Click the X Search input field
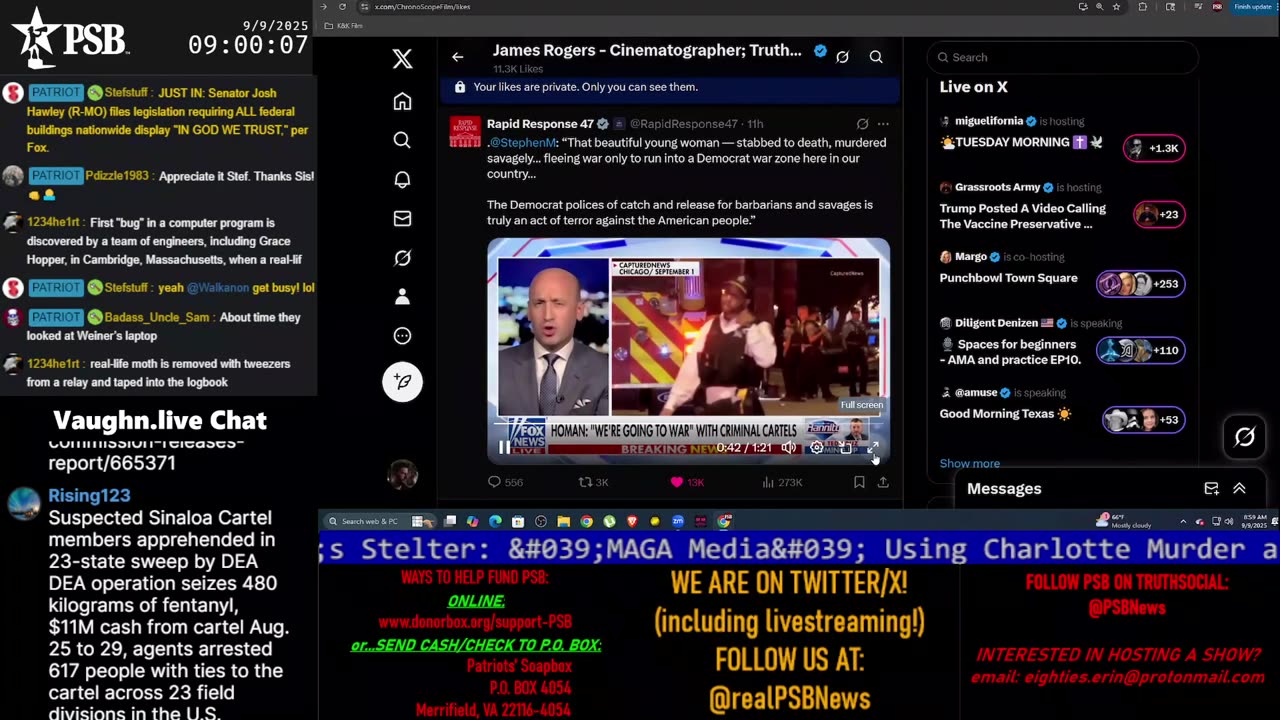1280x720 pixels. click(1062, 57)
